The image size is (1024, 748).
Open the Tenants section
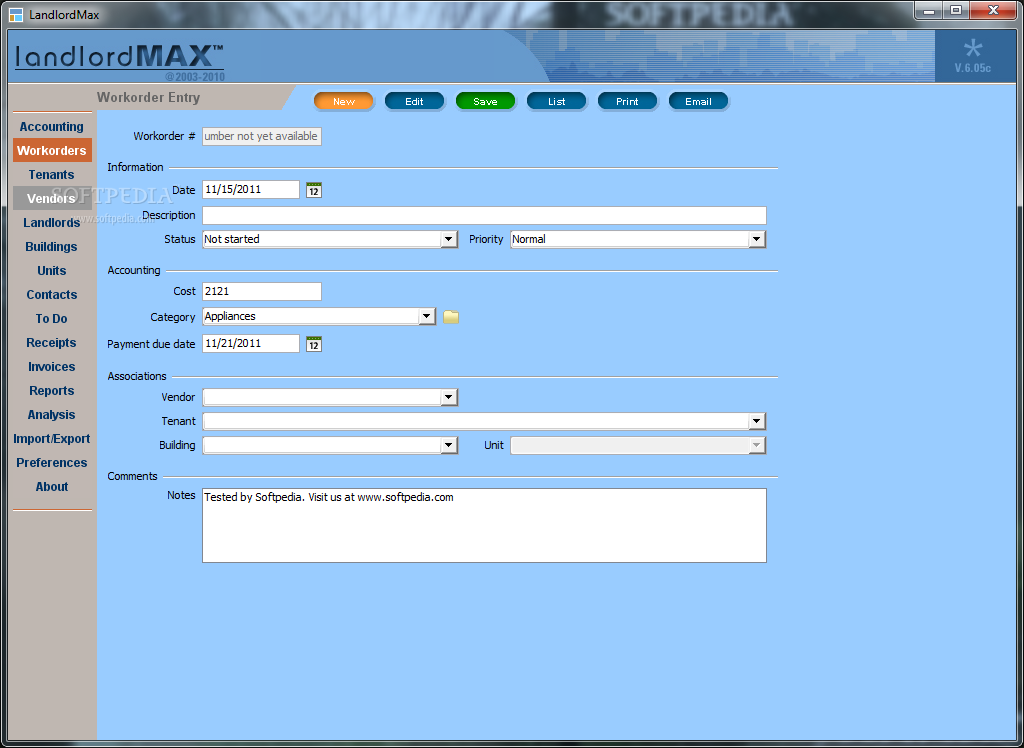point(52,175)
